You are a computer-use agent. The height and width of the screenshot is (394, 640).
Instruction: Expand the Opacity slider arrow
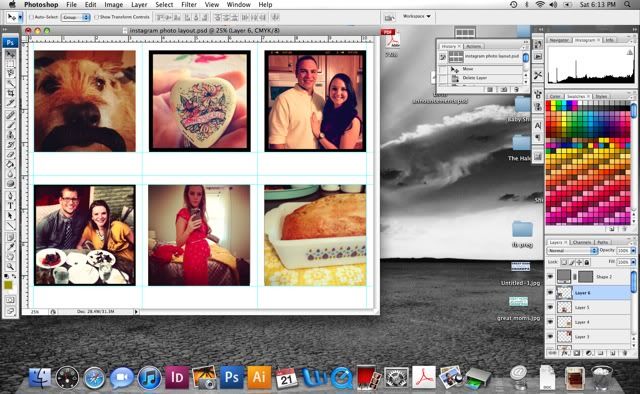[633, 250]
